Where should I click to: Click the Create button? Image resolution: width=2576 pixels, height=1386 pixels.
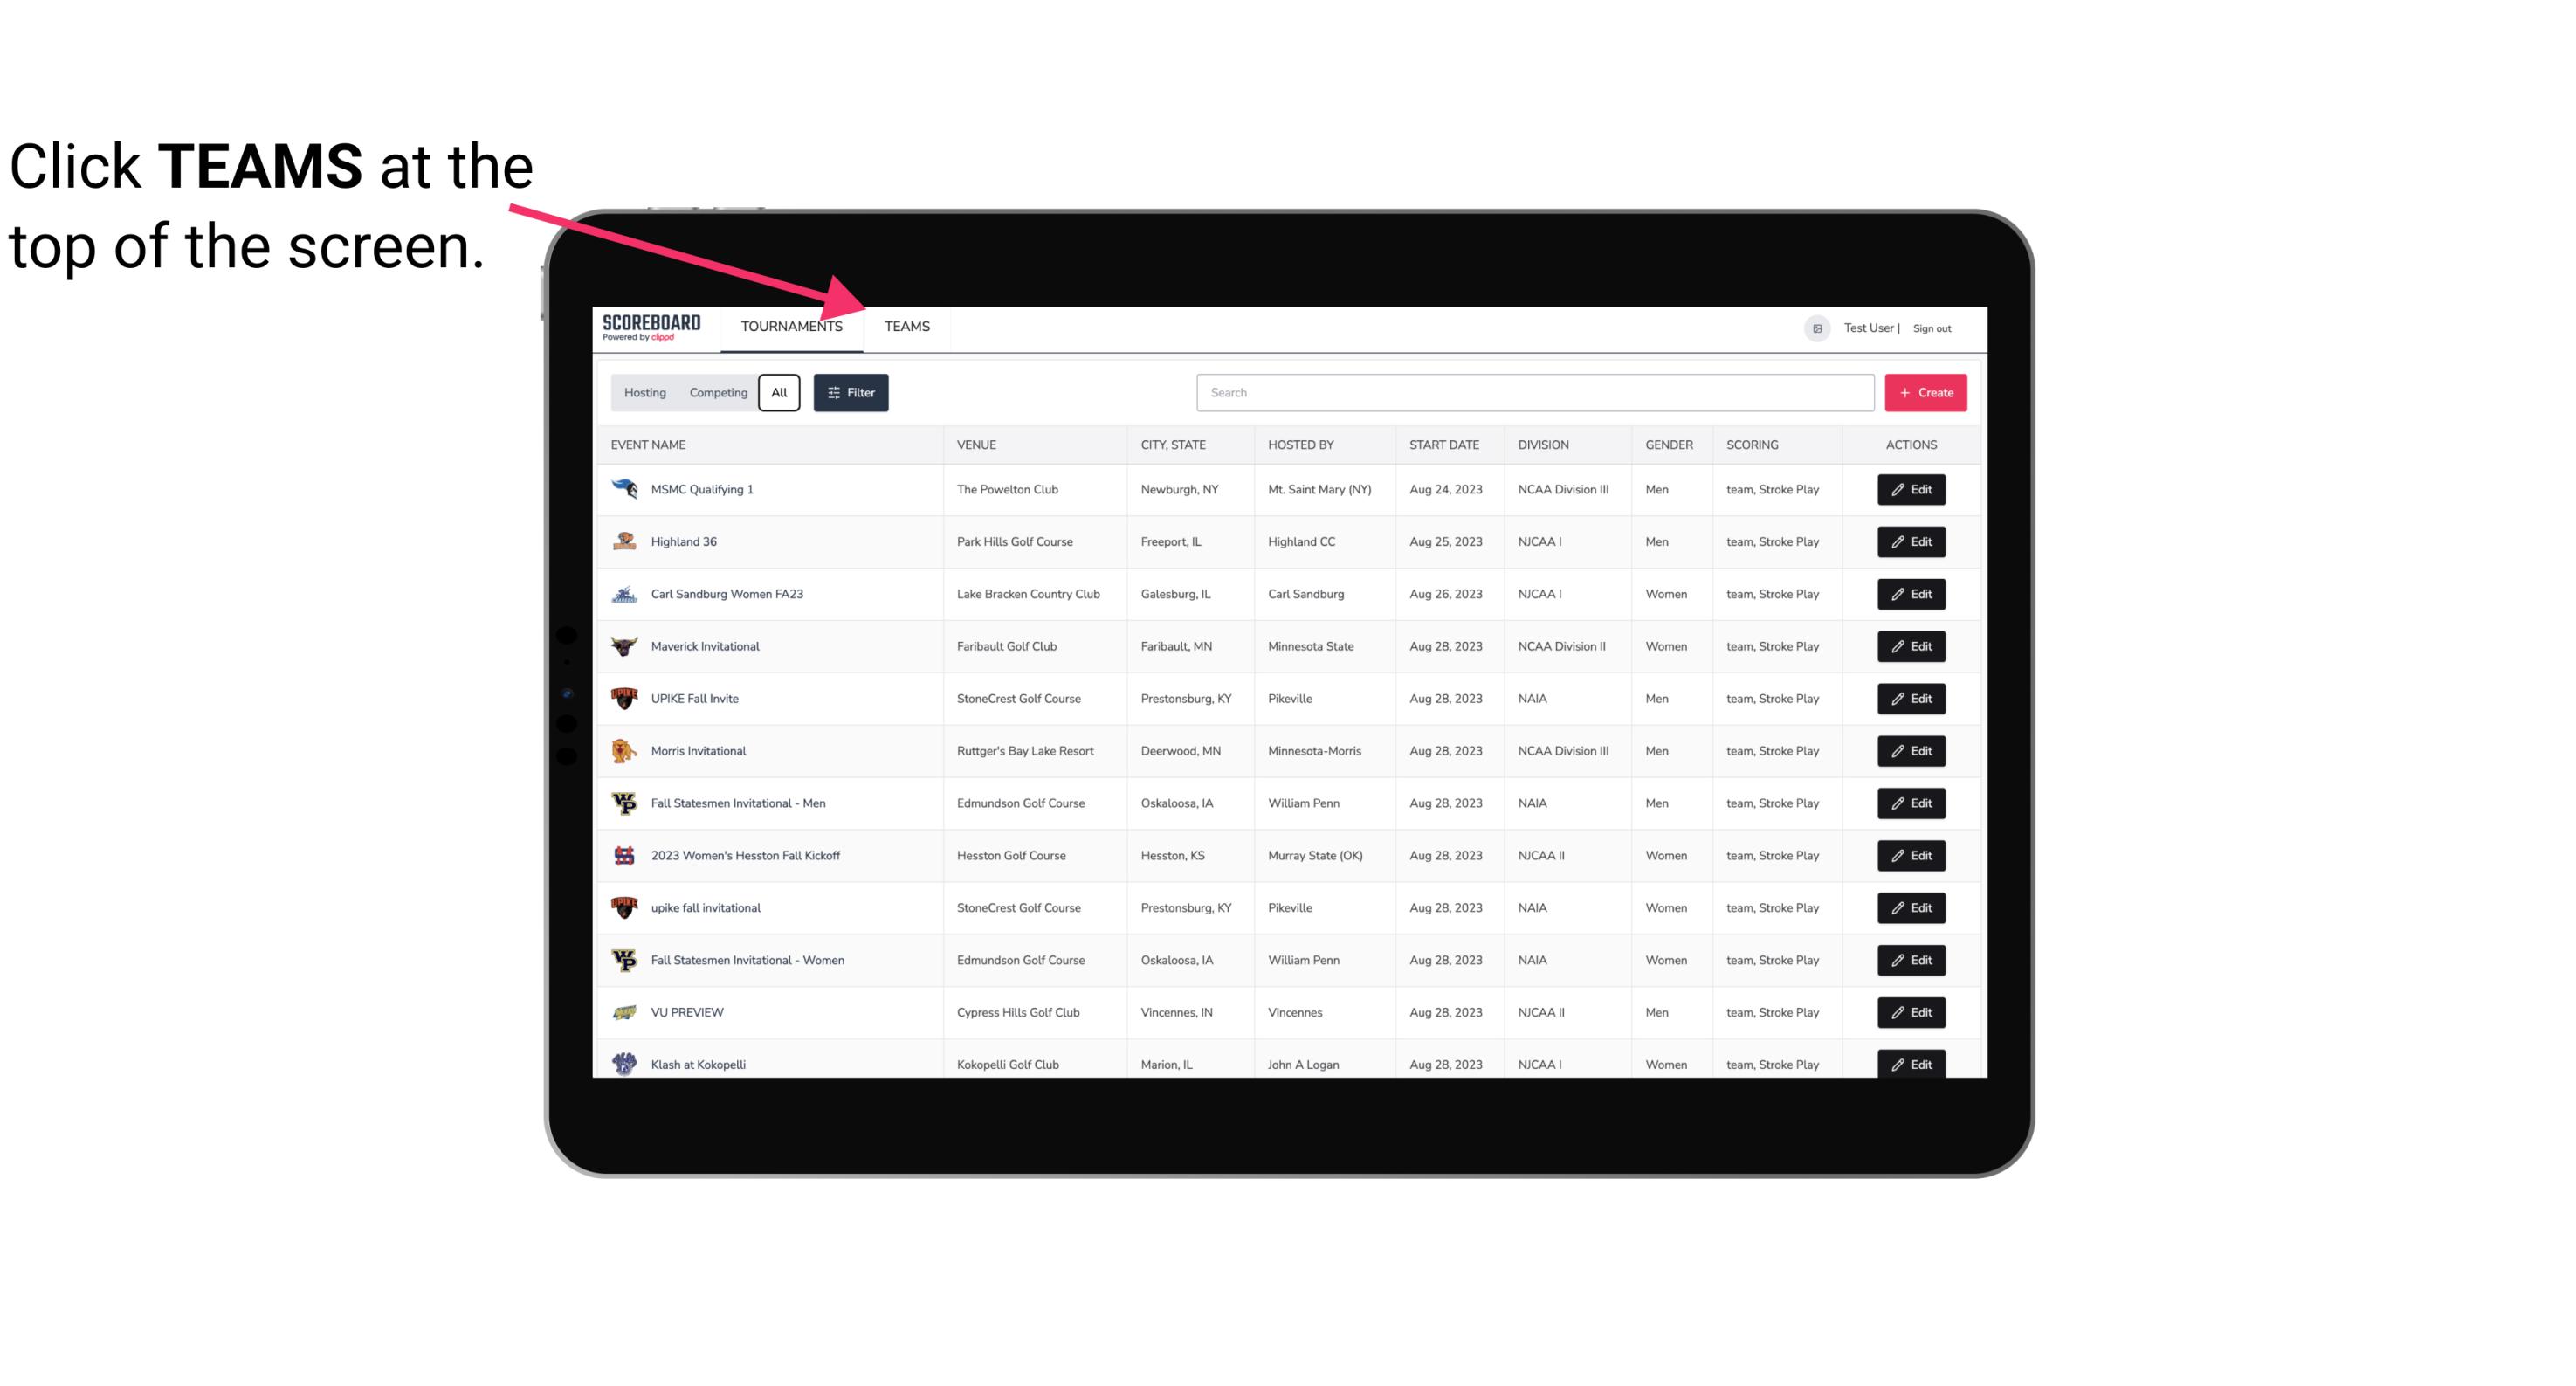[1925, 393]
